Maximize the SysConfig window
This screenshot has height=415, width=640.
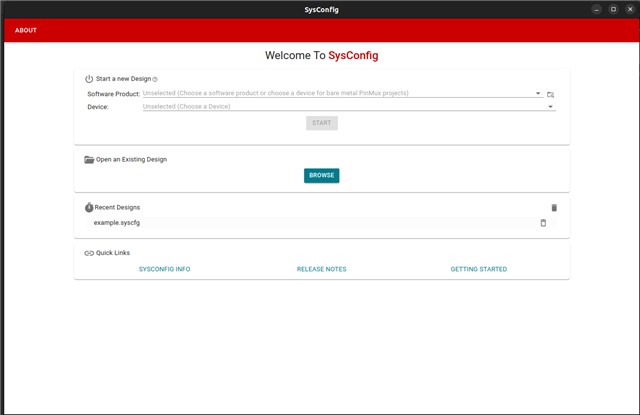(x=613, y=9)
